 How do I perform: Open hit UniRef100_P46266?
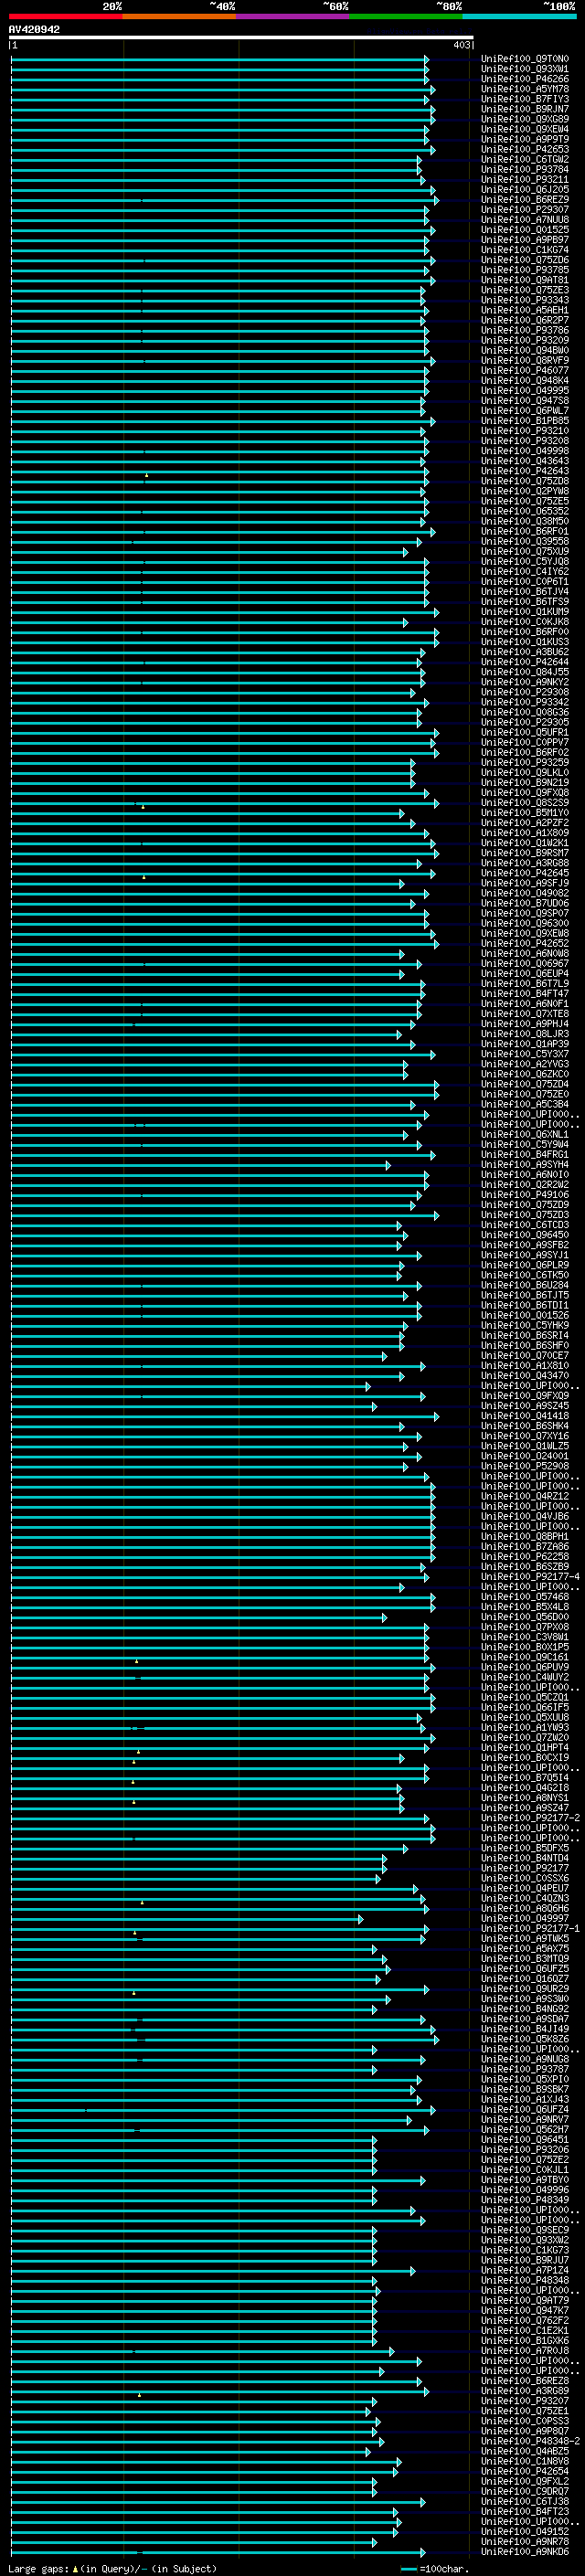(x=525, y=79)
